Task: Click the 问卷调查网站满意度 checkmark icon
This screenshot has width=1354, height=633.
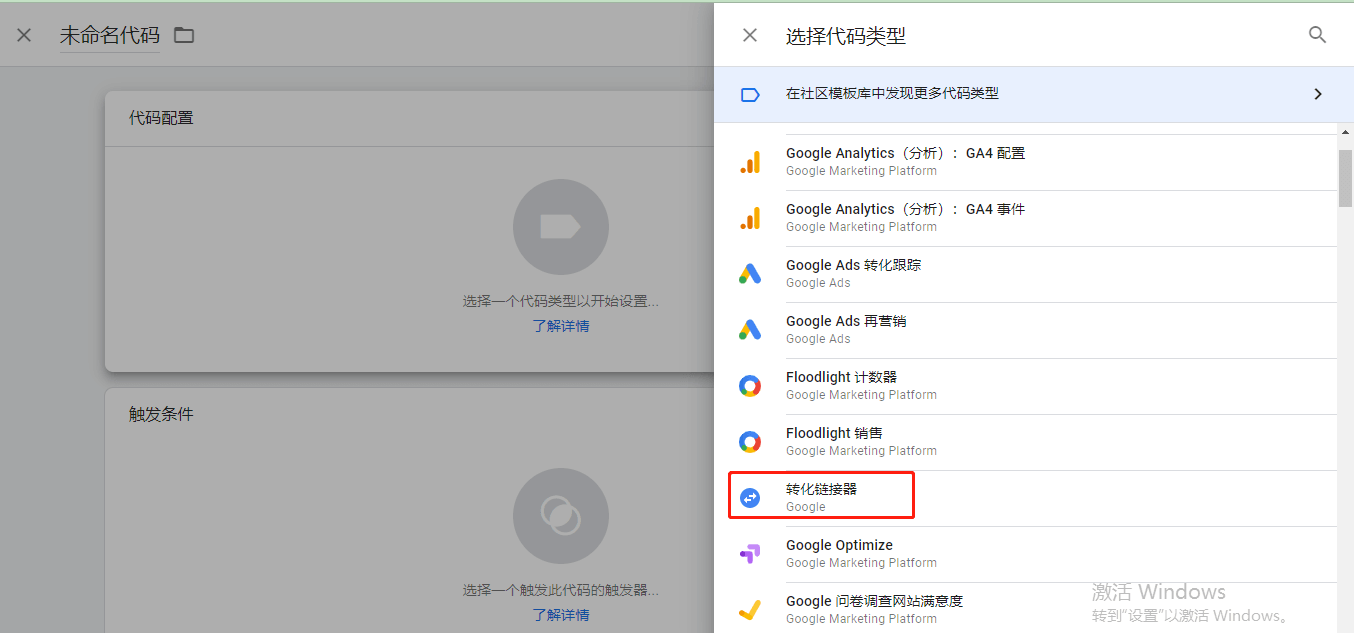Action: (x=750, y=609)
